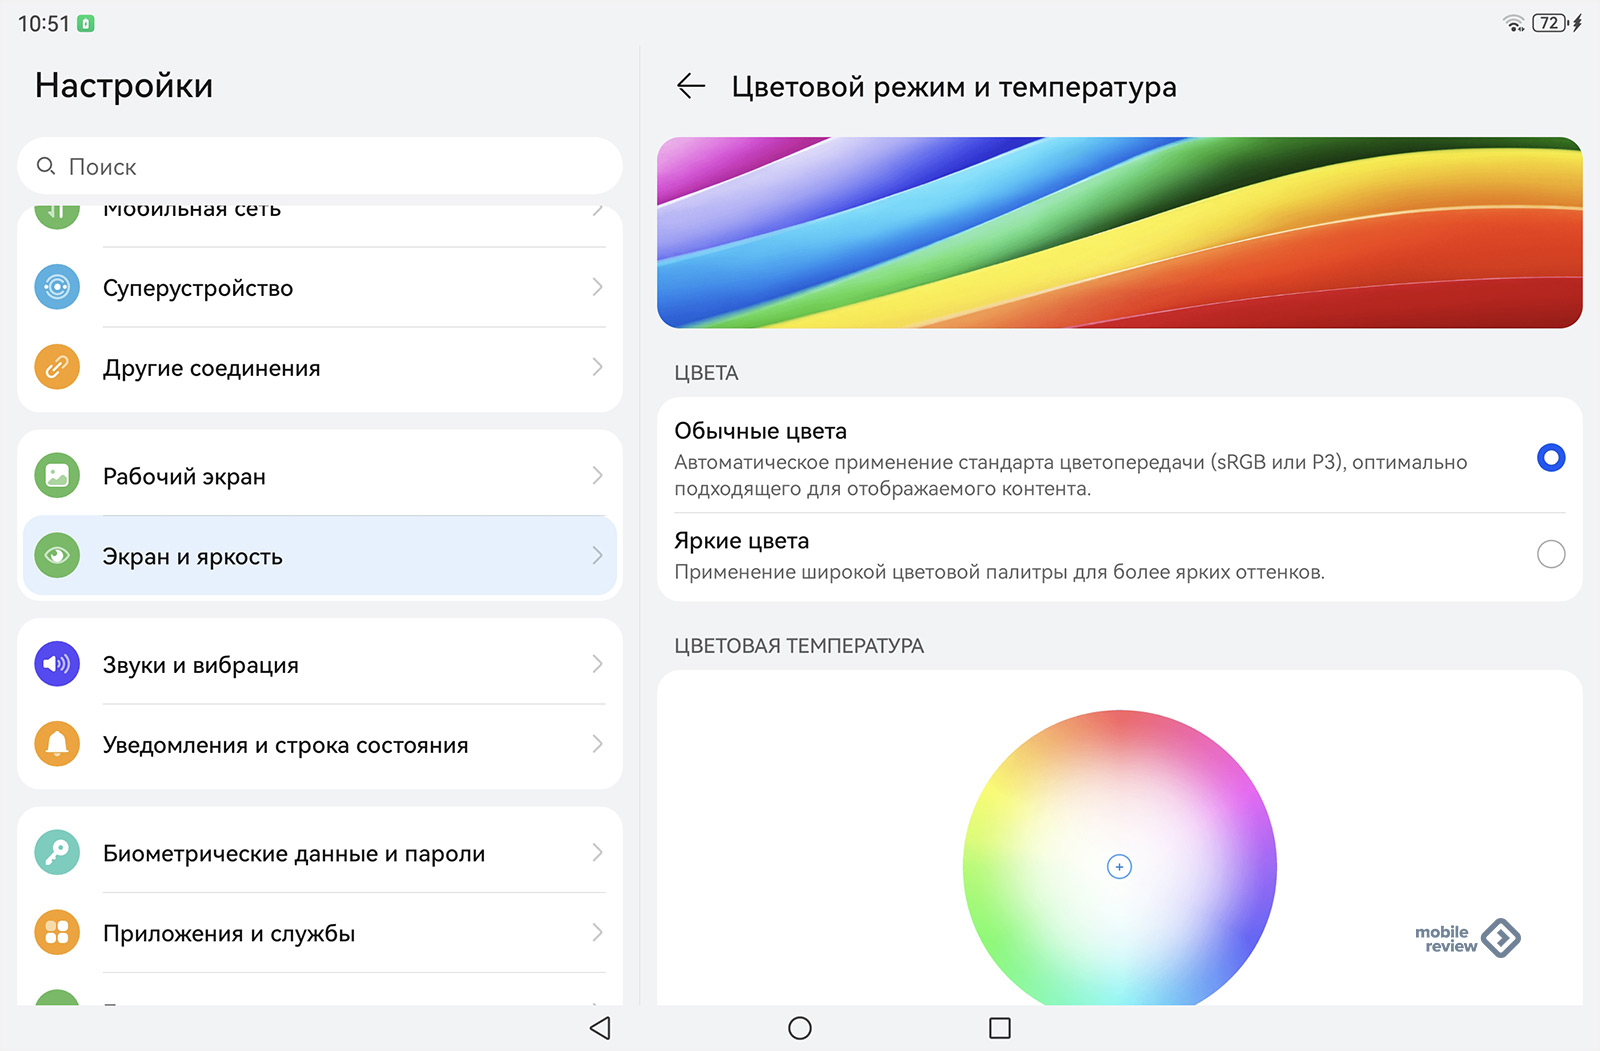
Task: Tap the eye icon for Экран и яркость
Action: [57, 556]
